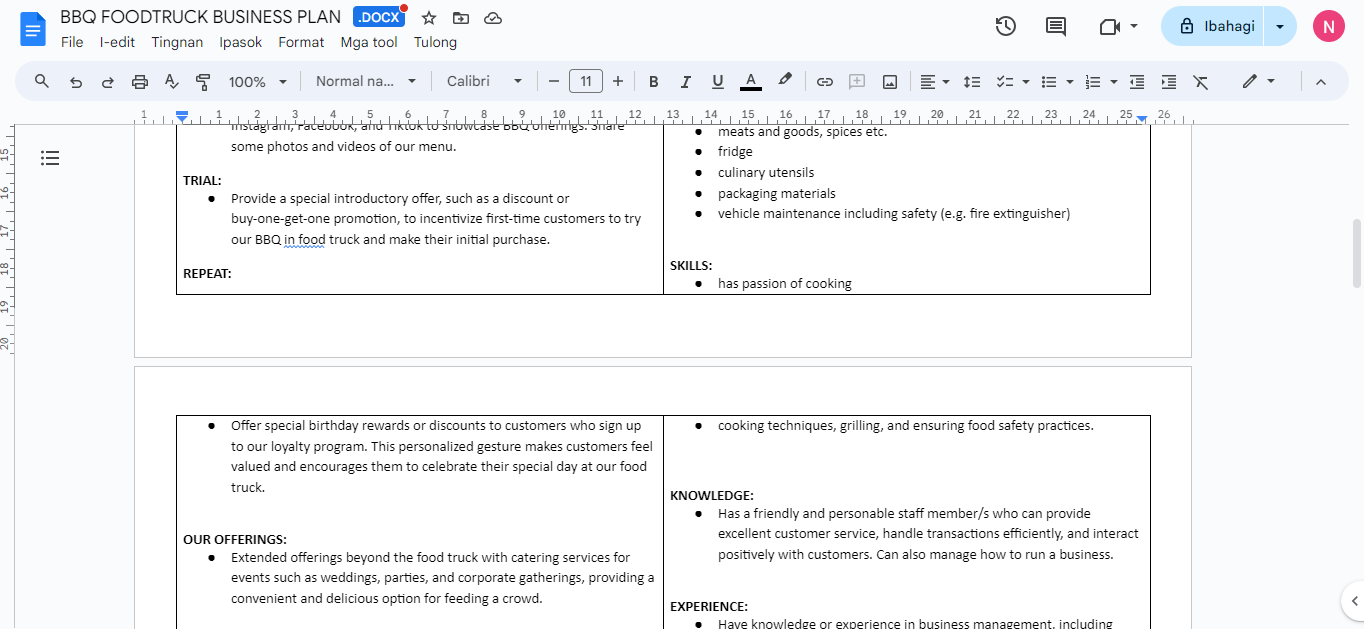Image resolution: width=1364 pixels, height=629 pixels.
Task: Open the File menu
Action: [x=72, y=42]
